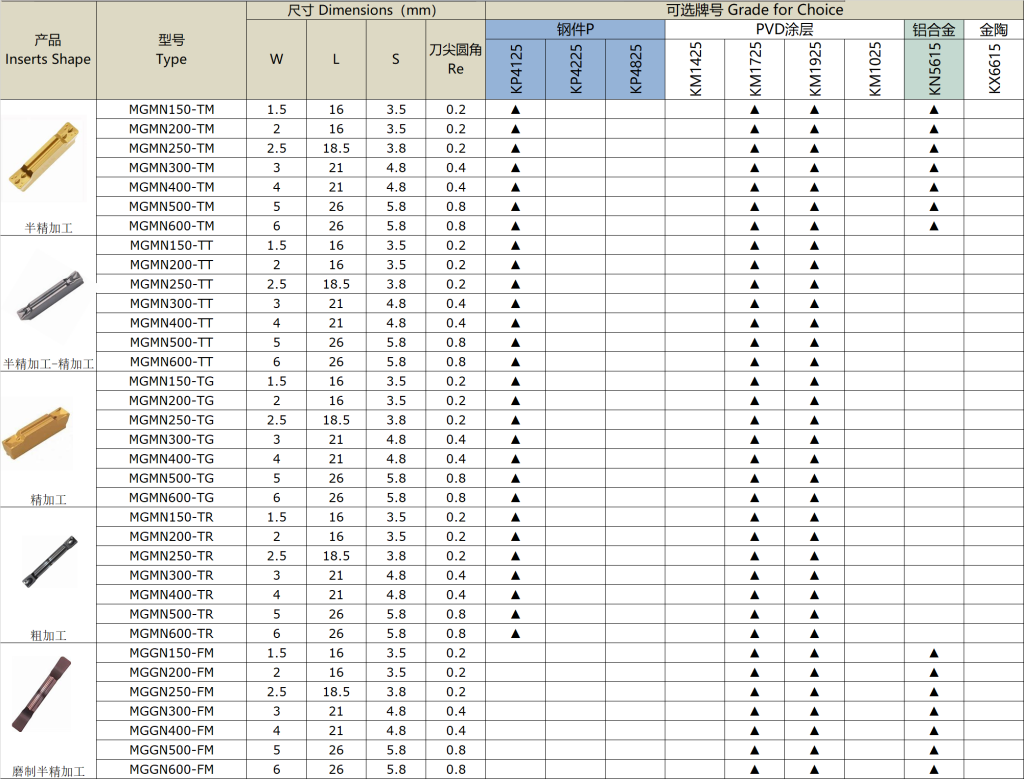Select the KM1425 grade header

(695, 69)
